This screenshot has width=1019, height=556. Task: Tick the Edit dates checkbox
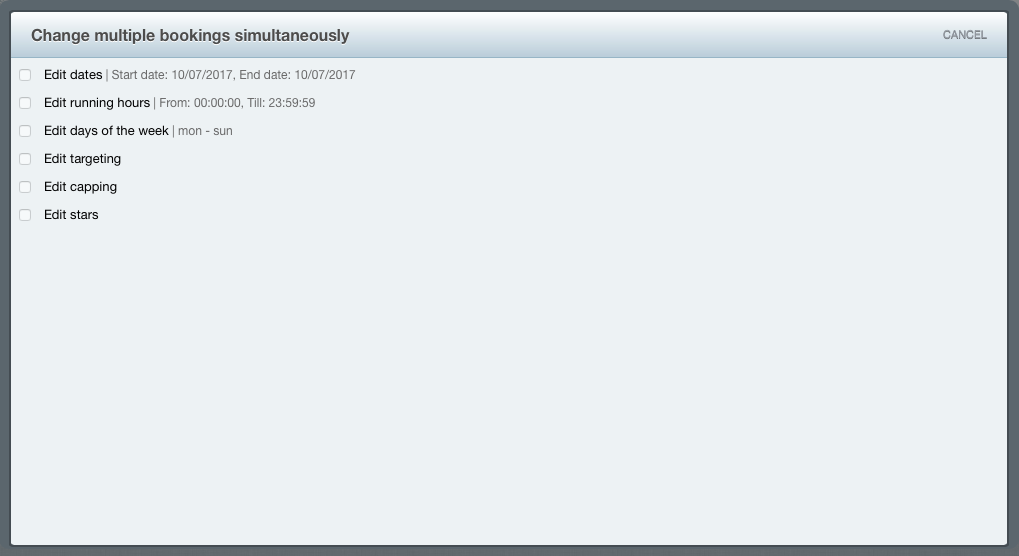[25, 75]
